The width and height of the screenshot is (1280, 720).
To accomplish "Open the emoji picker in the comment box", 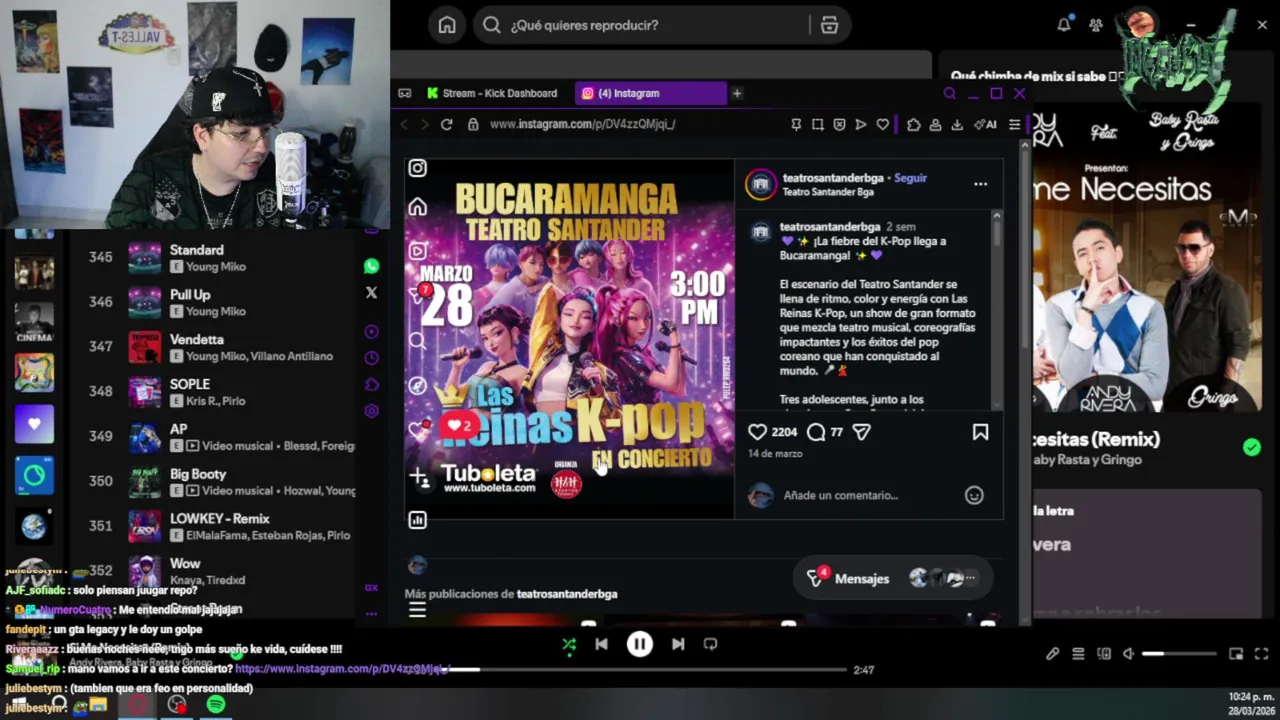I will pyautogui.click(x=974, y=495).
